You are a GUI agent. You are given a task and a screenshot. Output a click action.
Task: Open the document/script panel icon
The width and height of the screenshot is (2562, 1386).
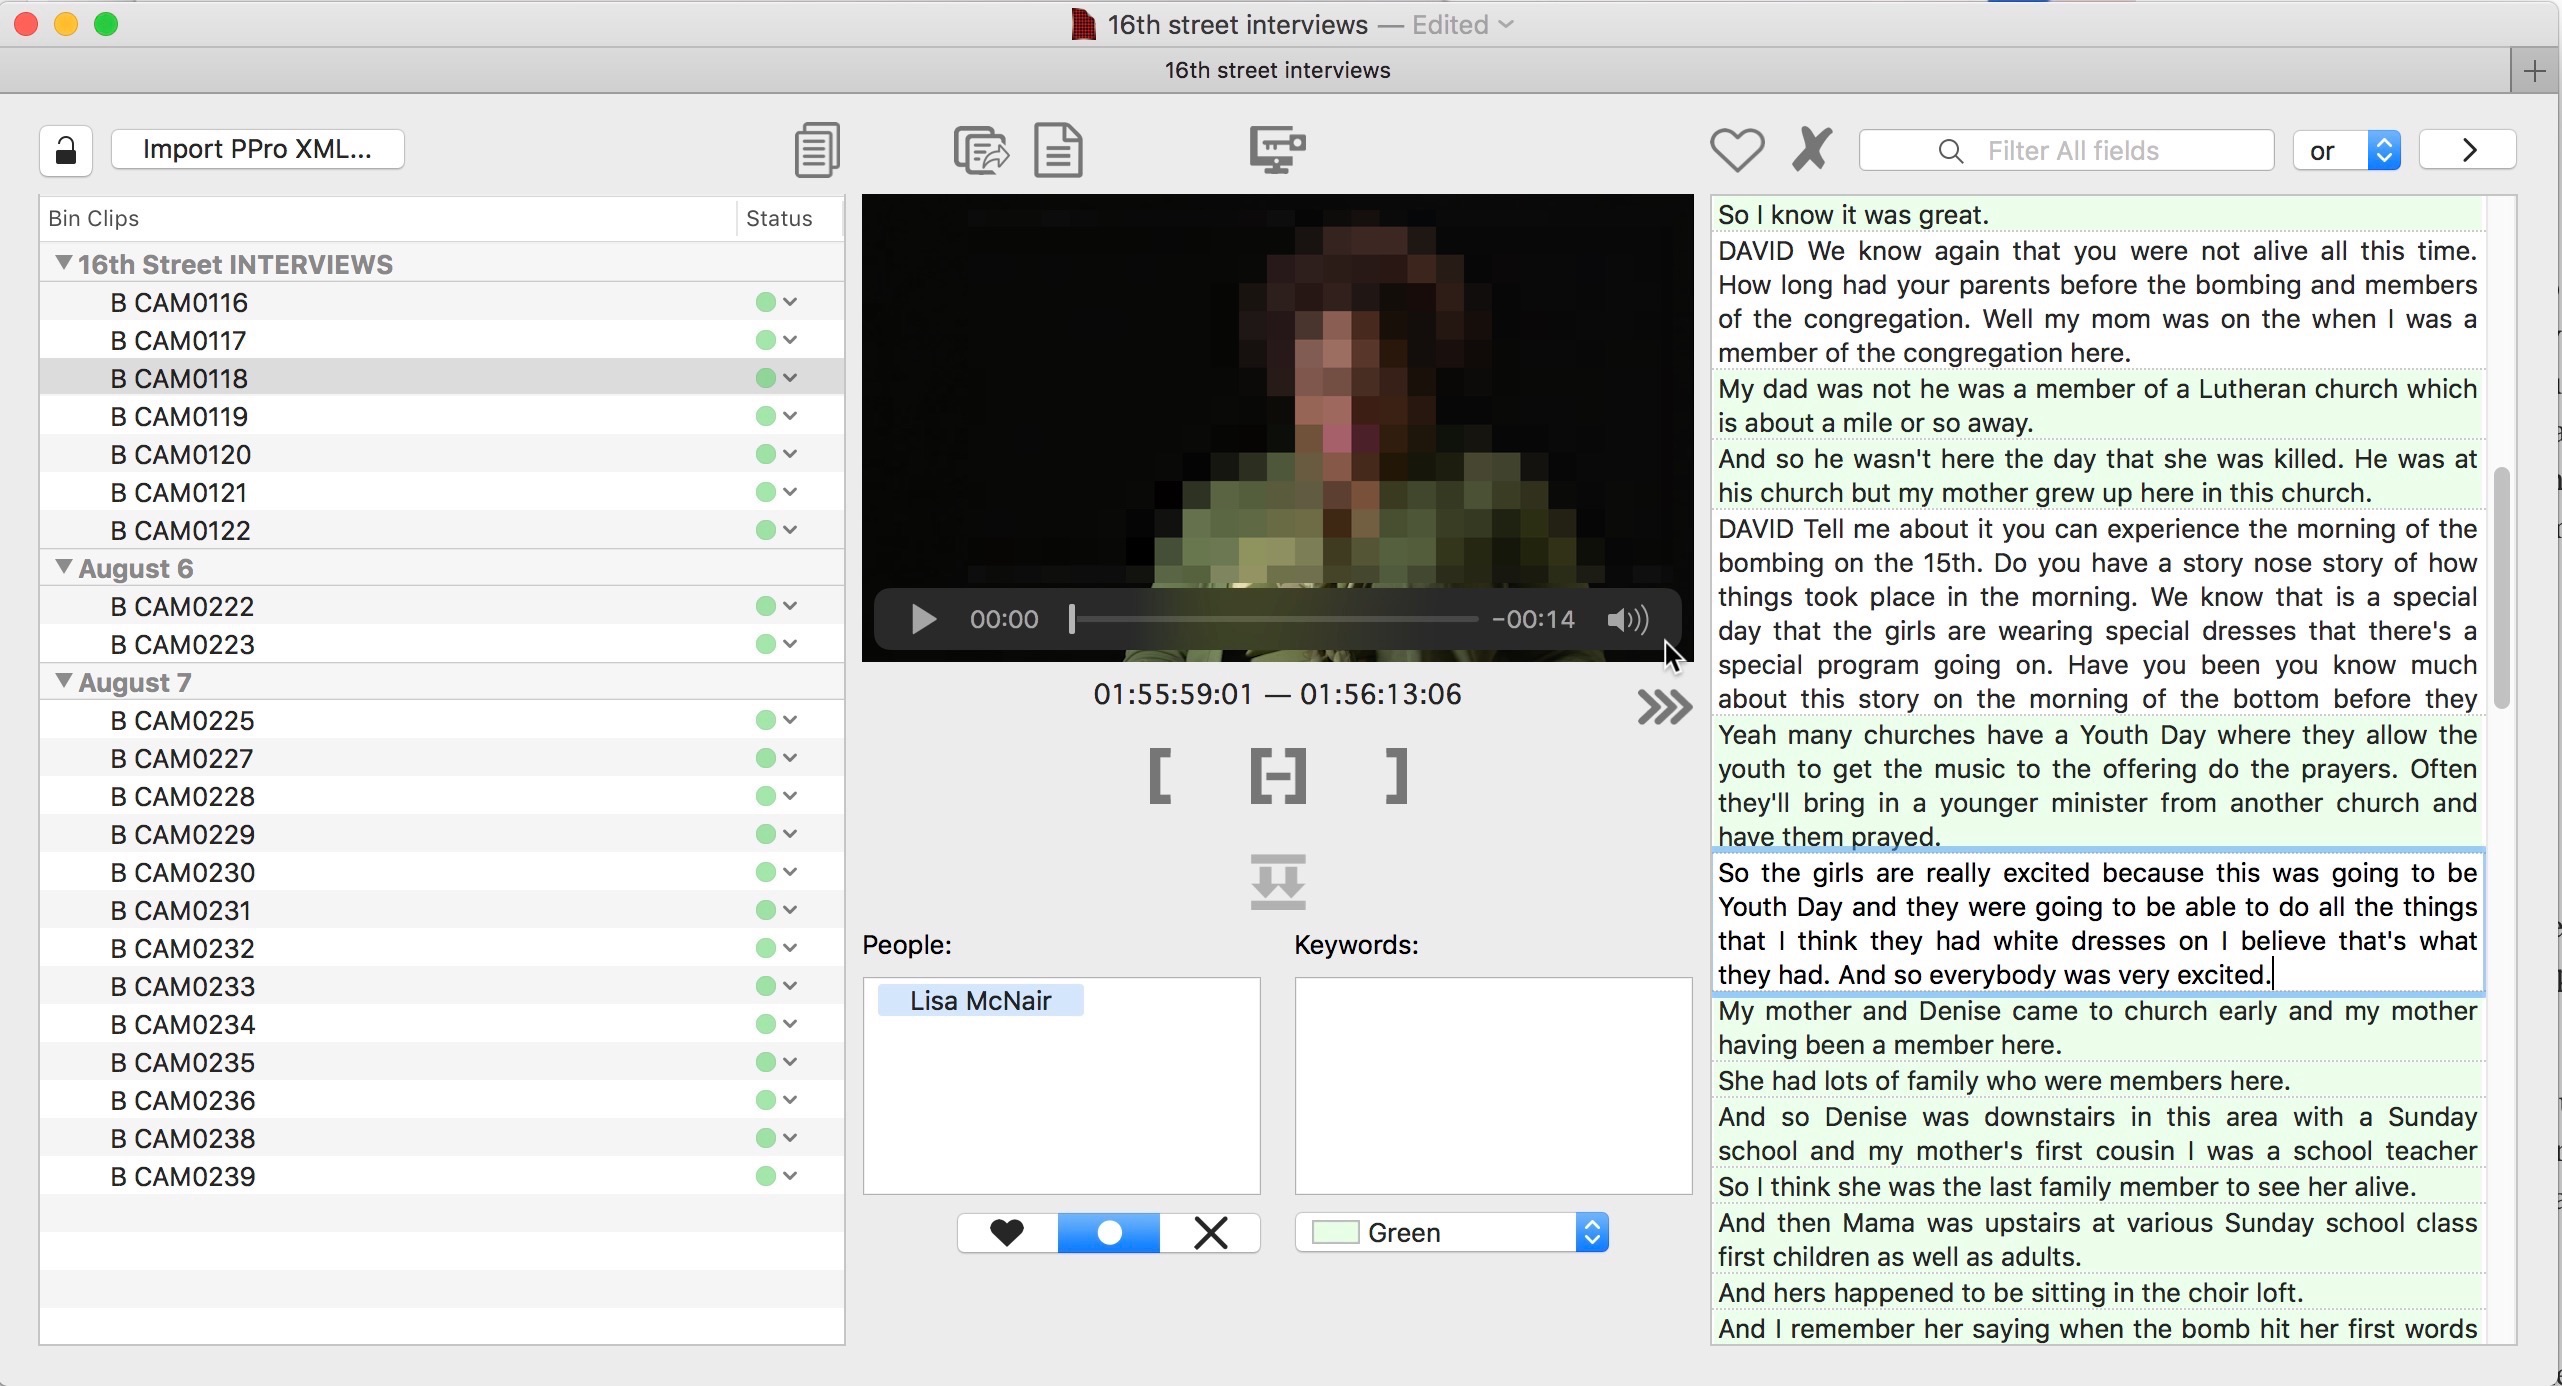(x=1058, y=150)
